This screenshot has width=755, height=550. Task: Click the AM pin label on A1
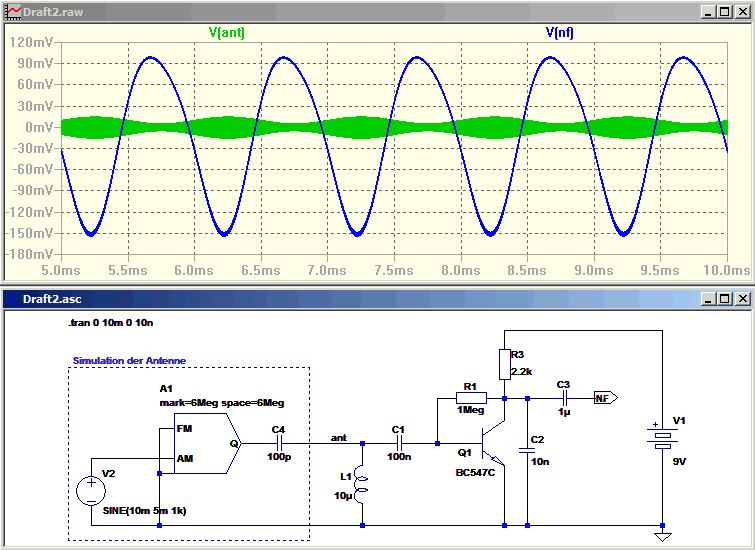(184, 458)
